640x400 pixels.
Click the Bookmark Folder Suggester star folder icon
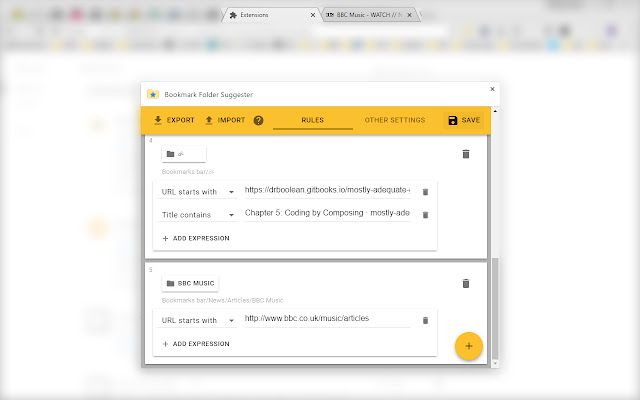click(x=153, y=94)
